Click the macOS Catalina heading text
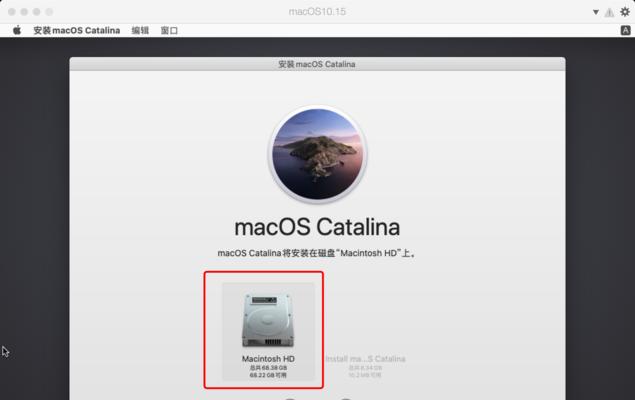Image resolution: width=635 pixels, height=400 pixels. (x=317, y=227)
